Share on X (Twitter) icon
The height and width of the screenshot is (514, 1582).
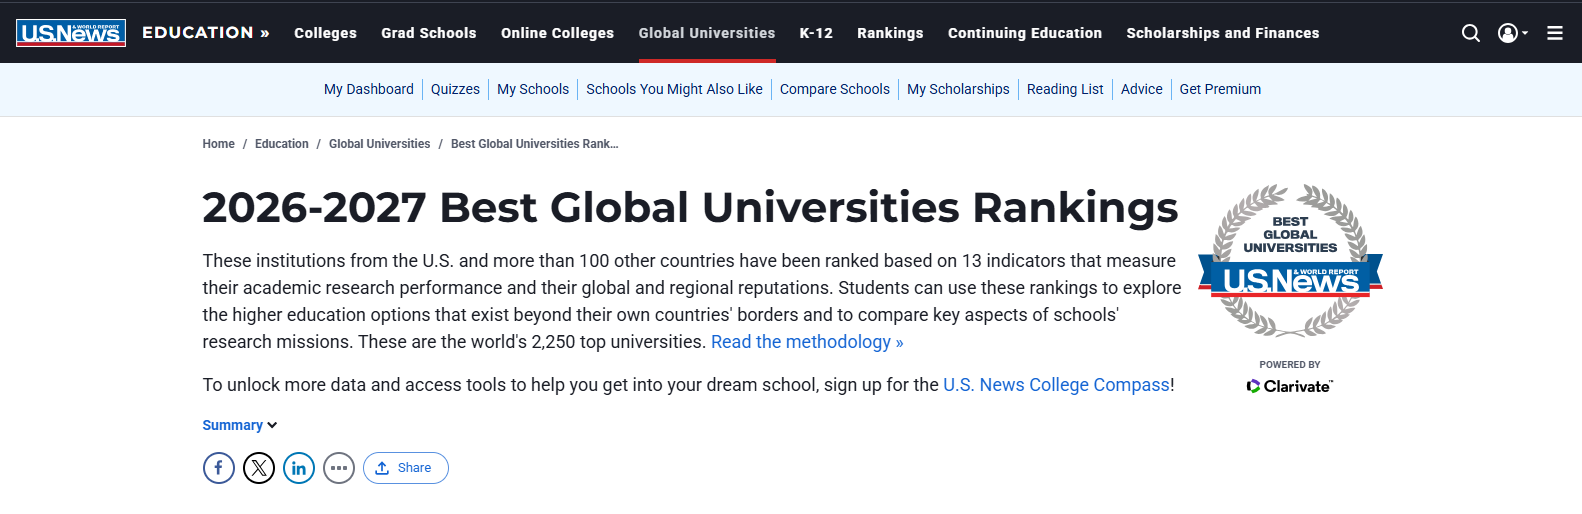coord(259,468)
